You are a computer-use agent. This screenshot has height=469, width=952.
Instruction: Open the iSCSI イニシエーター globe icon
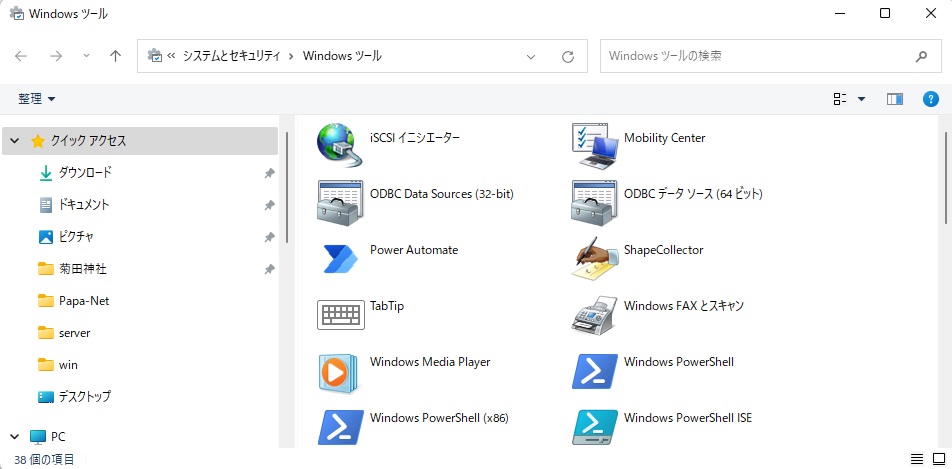340,145
